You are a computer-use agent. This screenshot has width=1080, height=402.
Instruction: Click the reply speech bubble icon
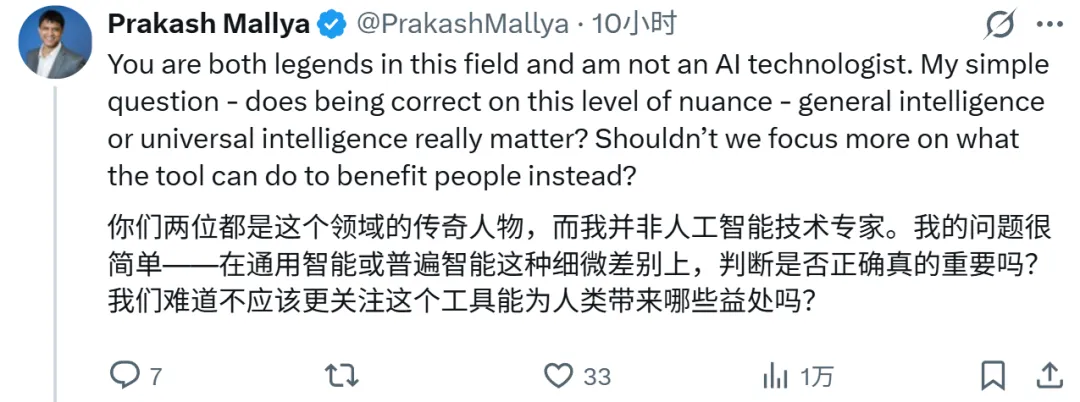point(124,376)
